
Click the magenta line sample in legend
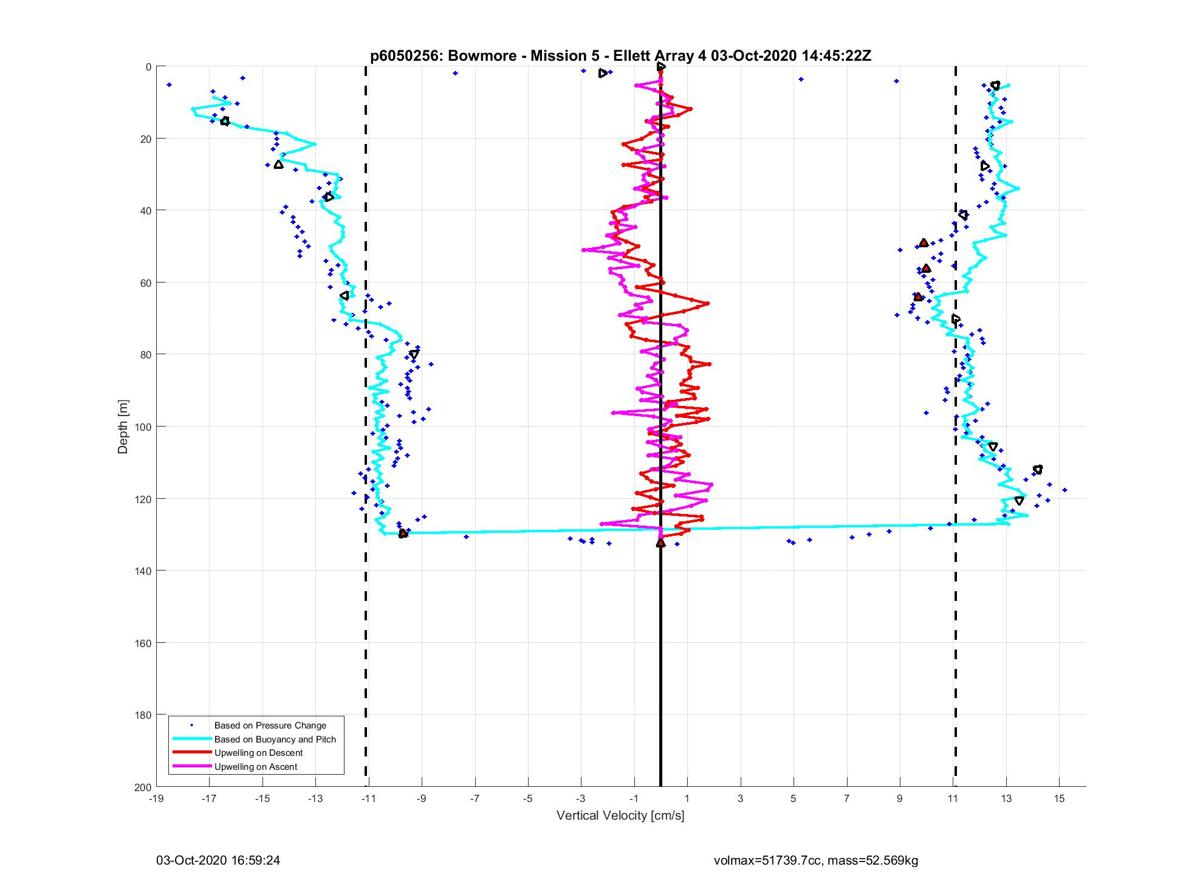click(x=191, y=767)
